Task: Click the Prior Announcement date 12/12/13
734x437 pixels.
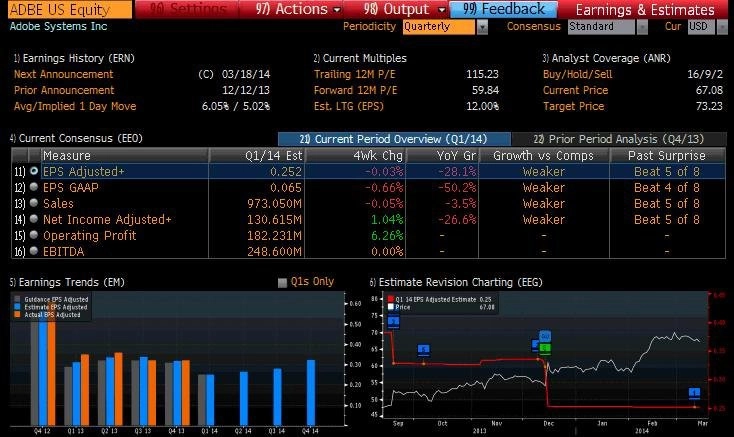Action: [x=246, y=90]
